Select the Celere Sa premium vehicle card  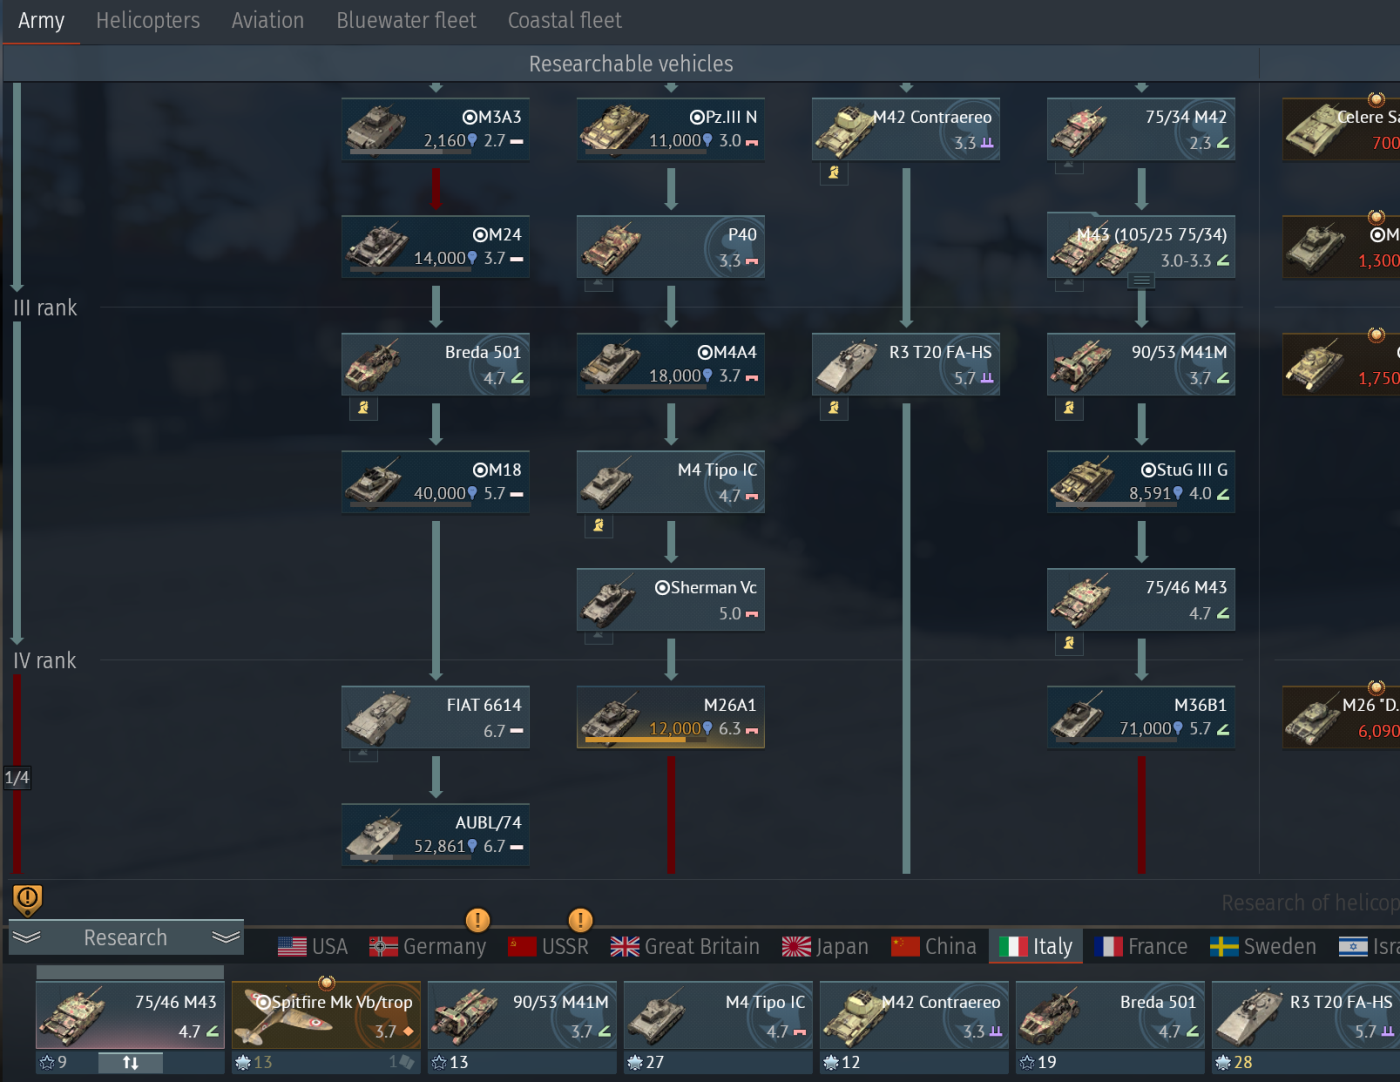tap(1342, 129)
